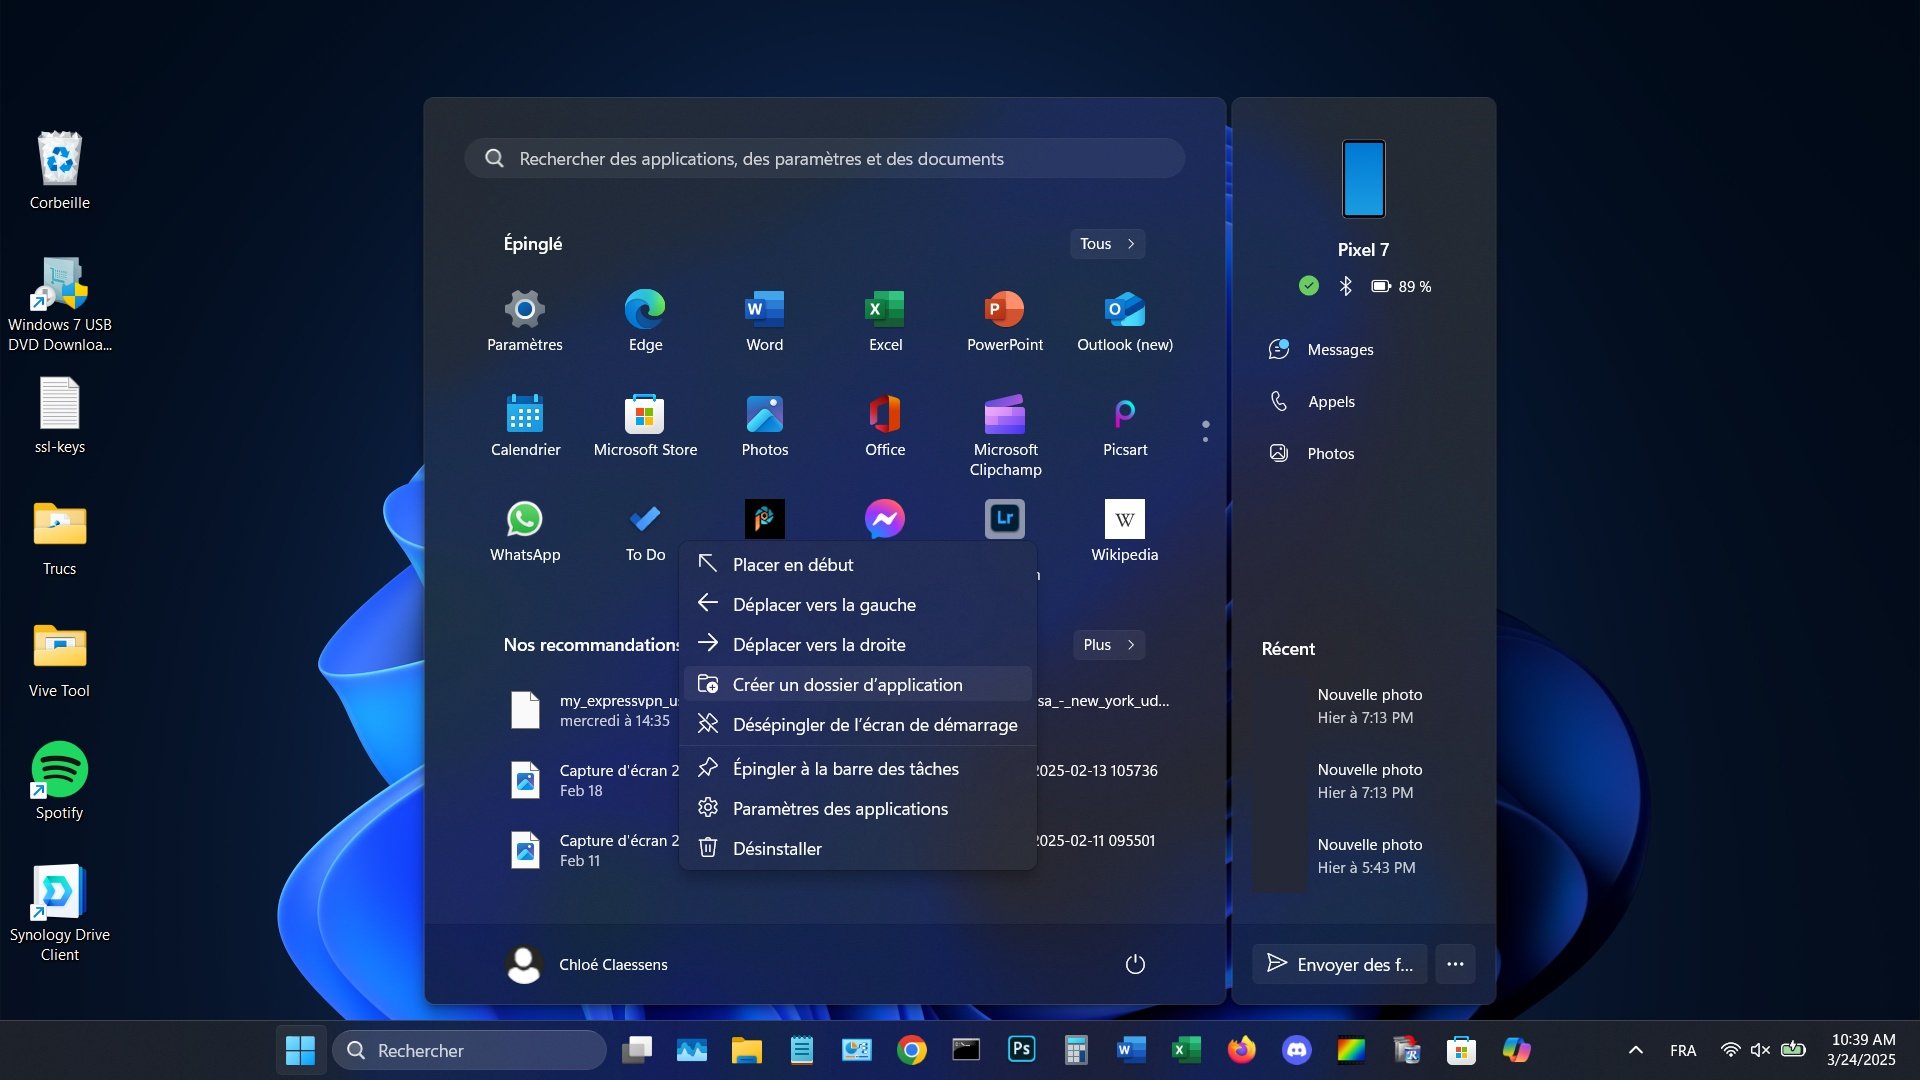Viewport: 1920px width, 1080px height.
Task: Choose Désépingler de l'écran de démarrage
Action: tap(875, 724)
